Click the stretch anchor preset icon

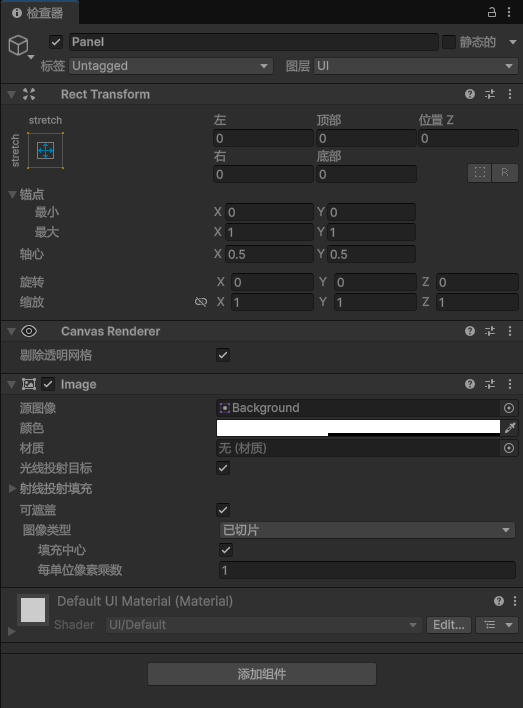click(x=45, y=150)
